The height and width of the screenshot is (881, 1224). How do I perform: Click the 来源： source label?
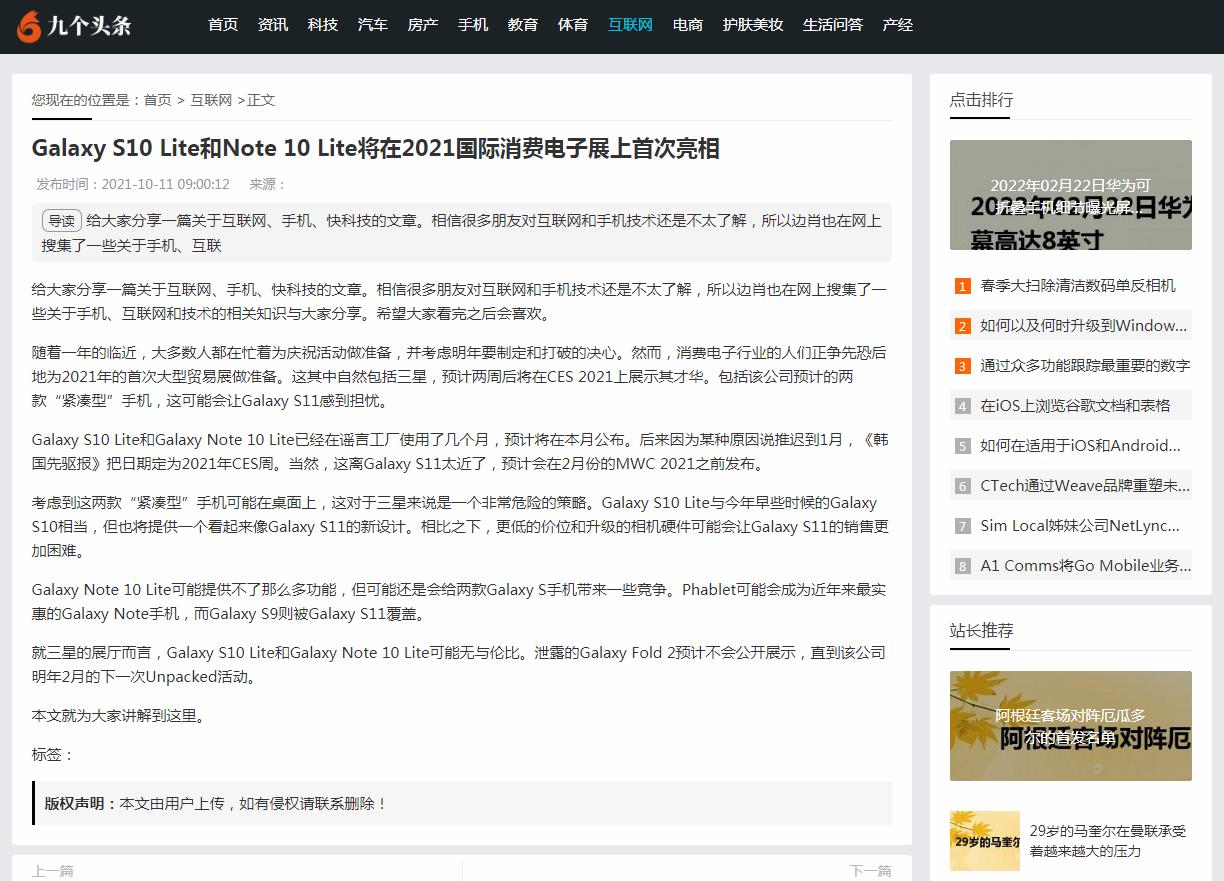click(268, 184)
